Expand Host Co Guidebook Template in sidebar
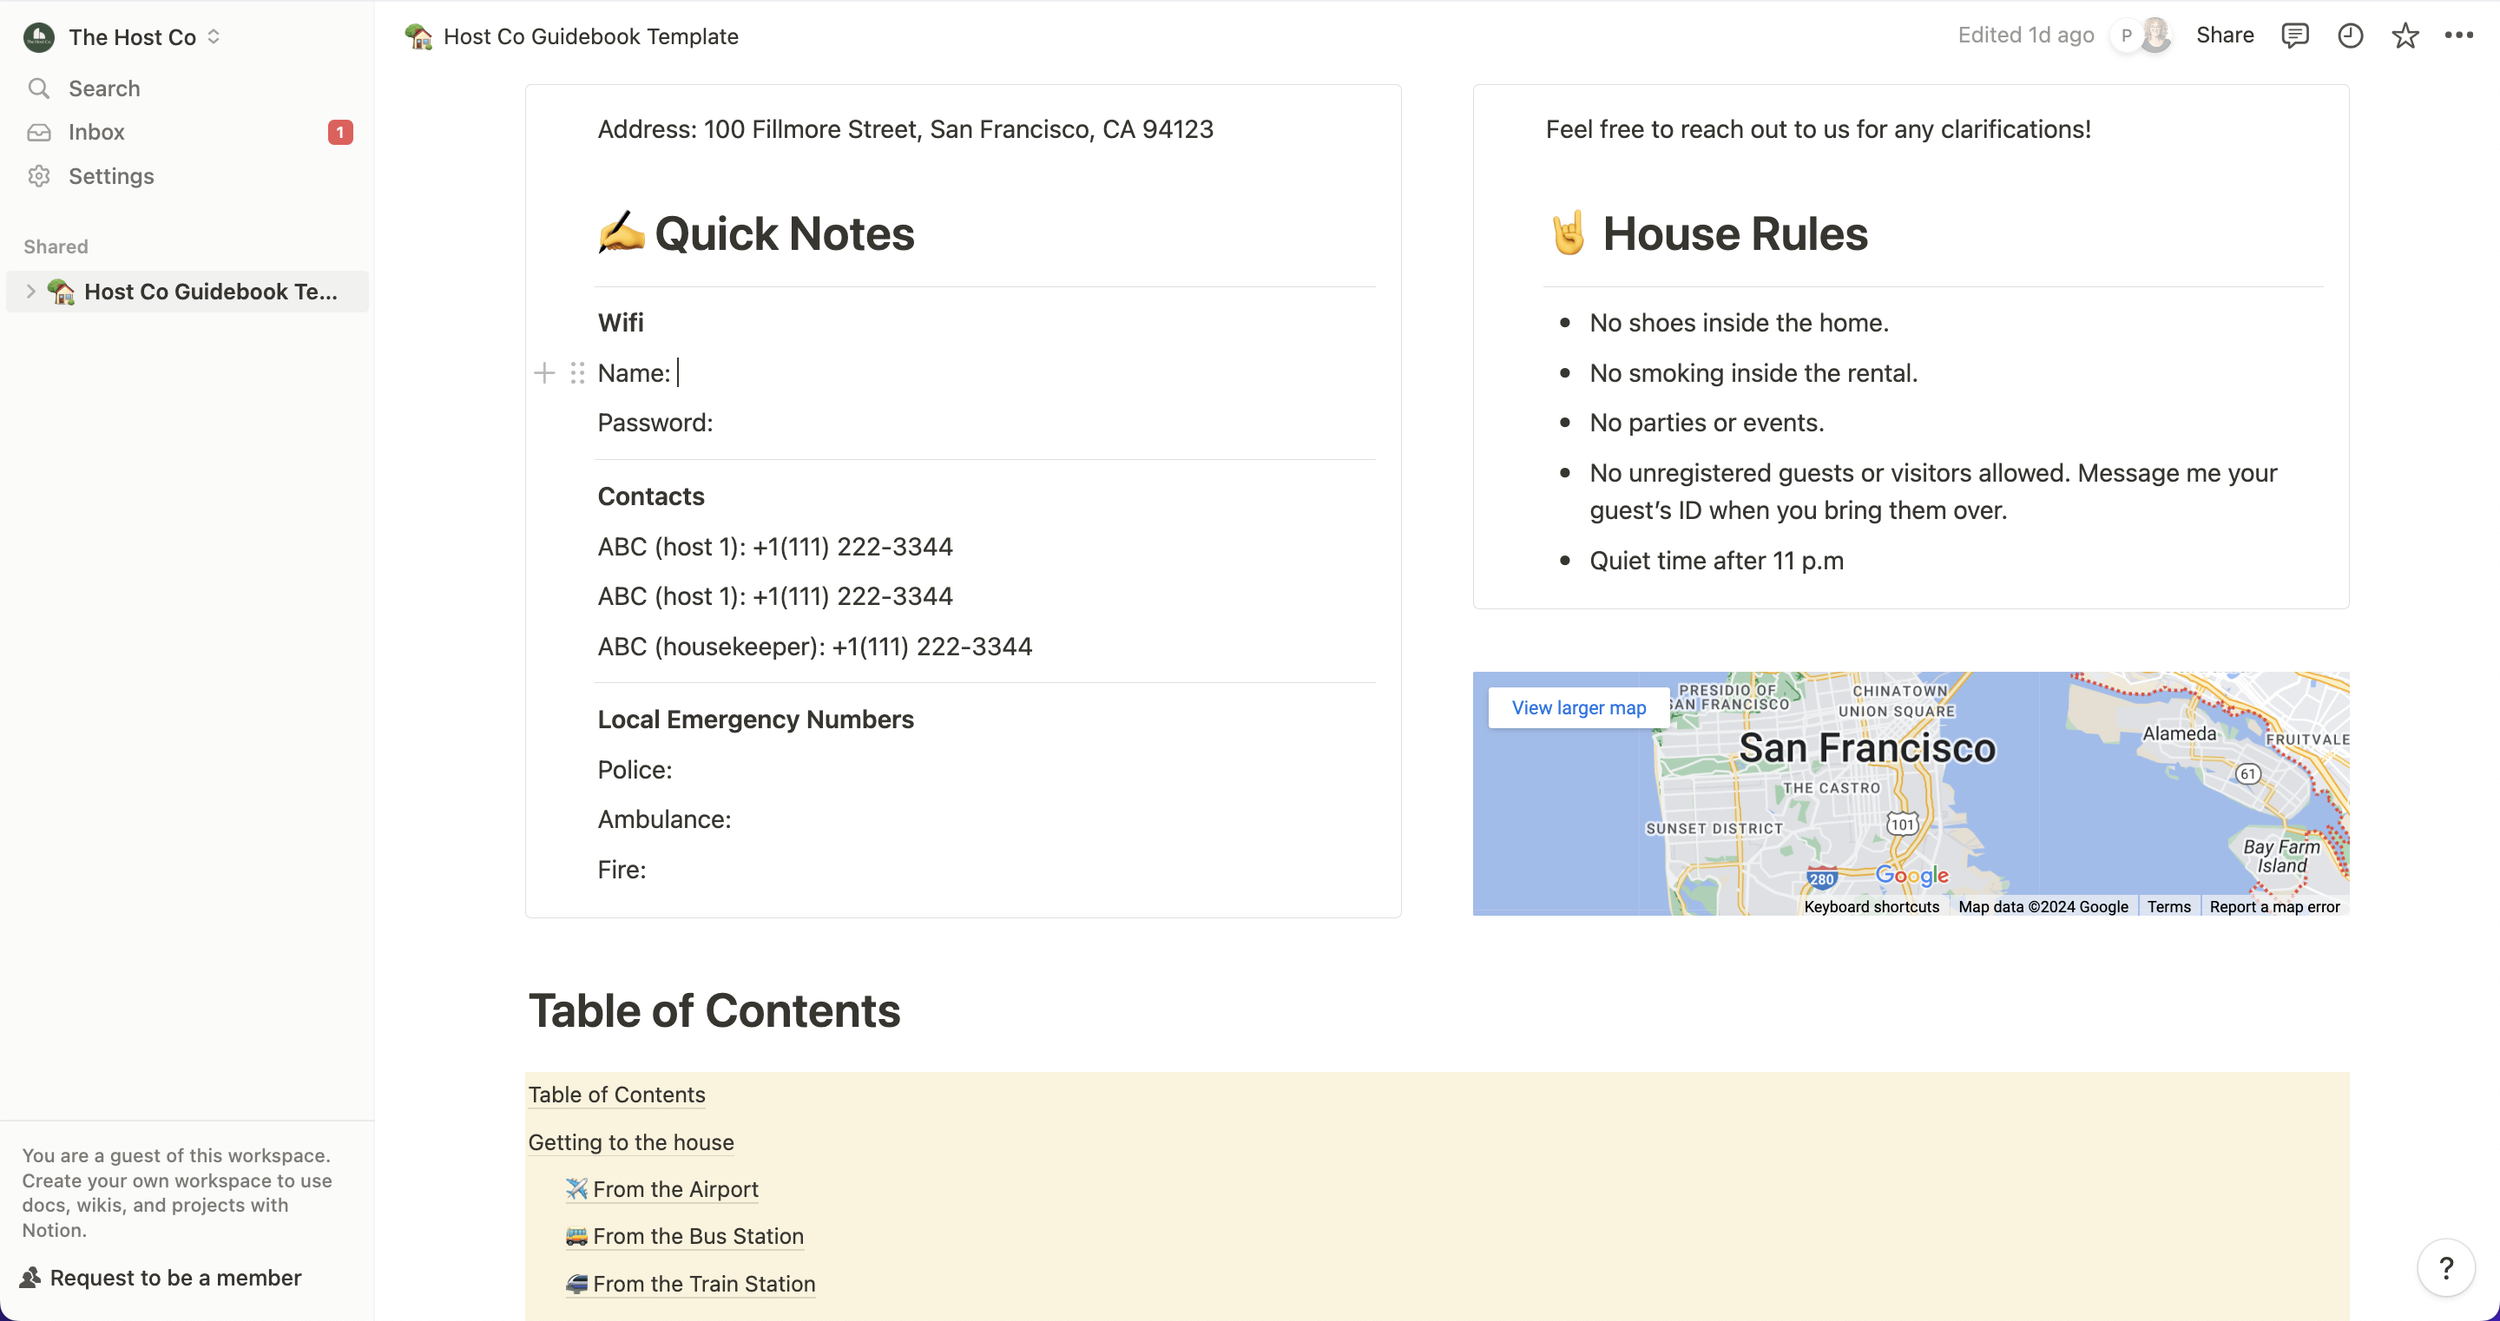 click(x=31, y=291)
